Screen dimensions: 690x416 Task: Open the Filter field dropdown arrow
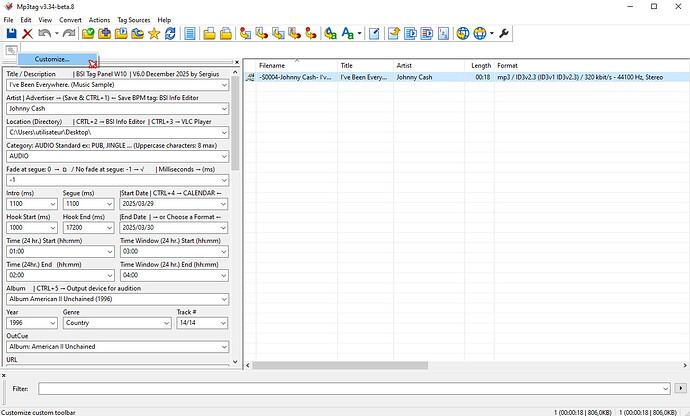[x=665, y=389]
